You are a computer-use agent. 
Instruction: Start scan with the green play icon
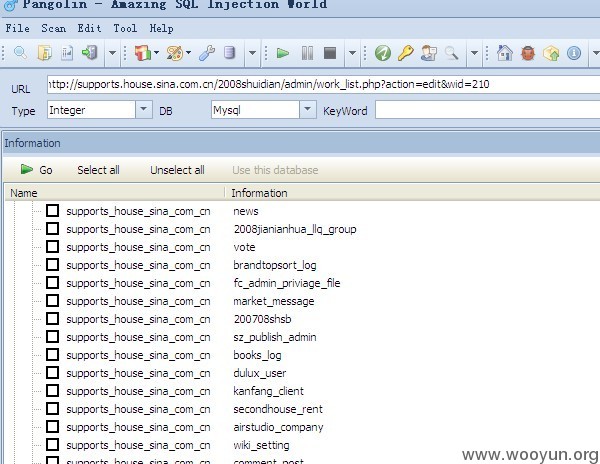(282, 53)
